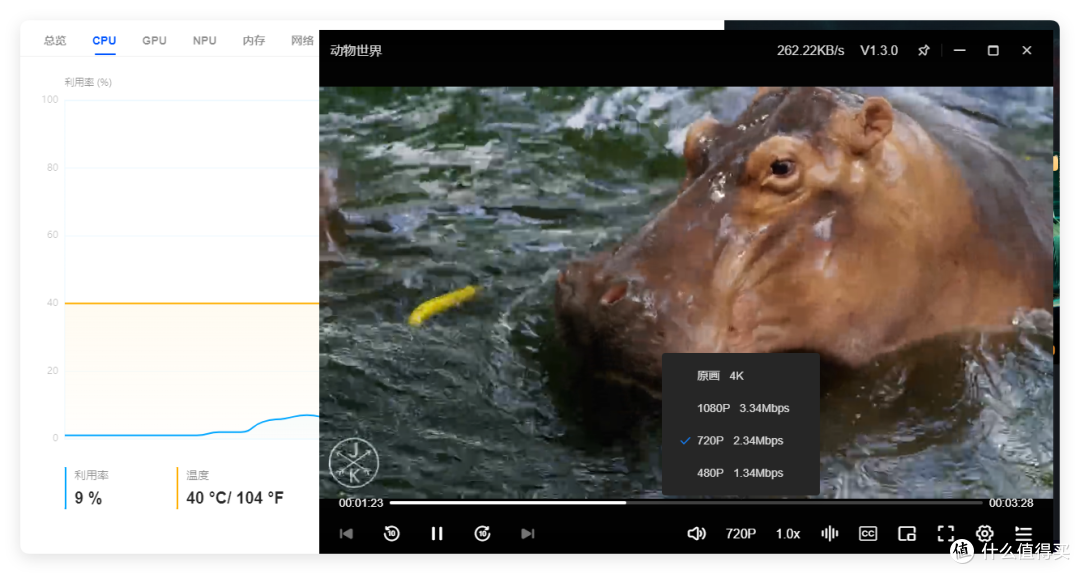Minimize the player window
The image size is (1080, 574).
[x=959, y=50]
